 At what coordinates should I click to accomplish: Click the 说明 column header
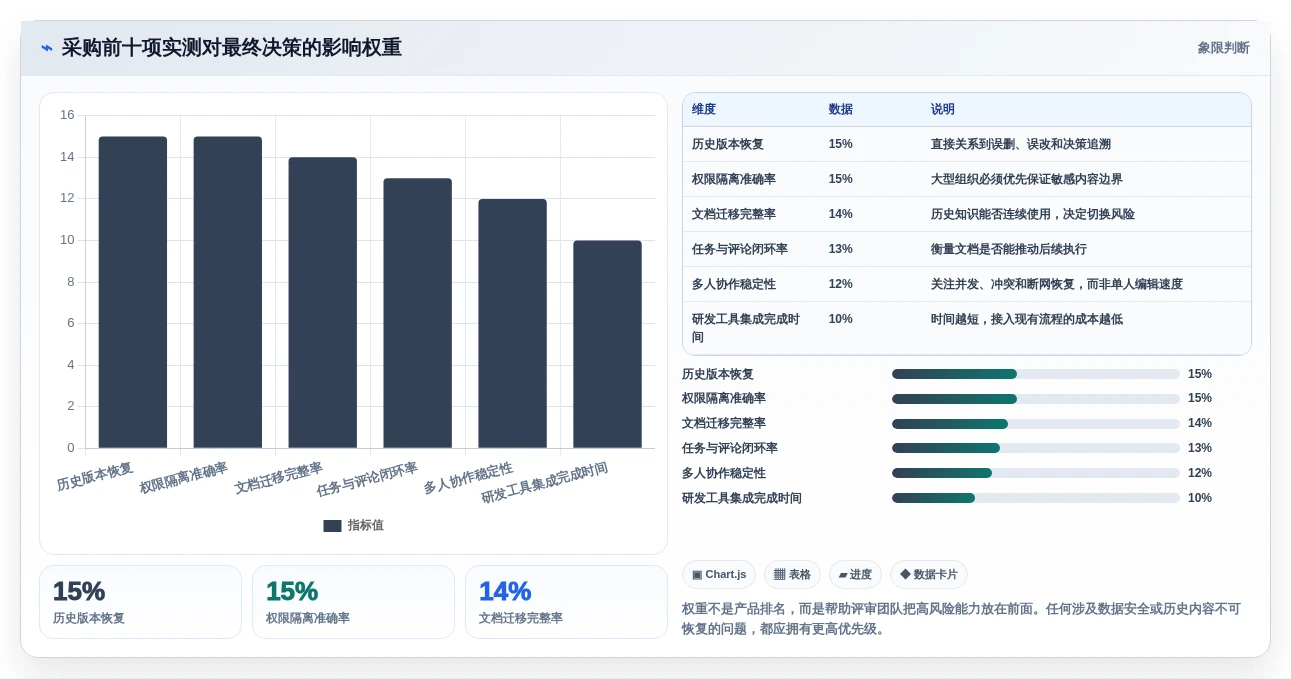(943, 110)
